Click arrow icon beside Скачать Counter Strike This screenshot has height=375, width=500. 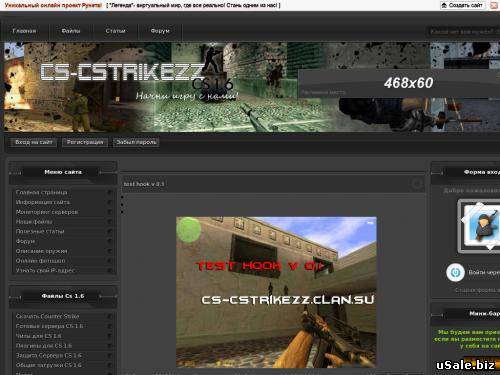109,316
